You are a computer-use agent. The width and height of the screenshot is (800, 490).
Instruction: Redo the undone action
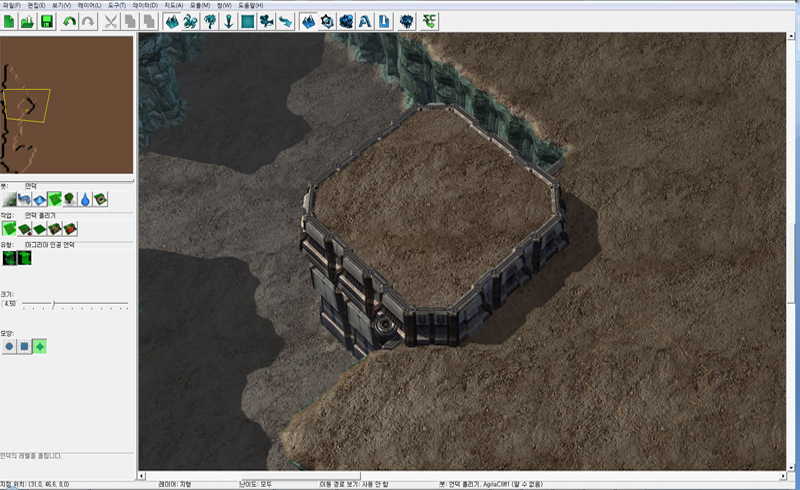pyautogui.click(x=88, y=21)
